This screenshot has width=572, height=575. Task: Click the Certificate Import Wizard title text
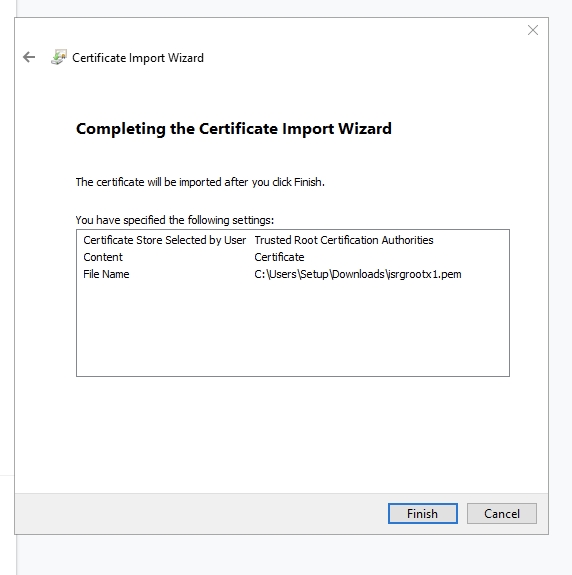click(x=138, y=58)
